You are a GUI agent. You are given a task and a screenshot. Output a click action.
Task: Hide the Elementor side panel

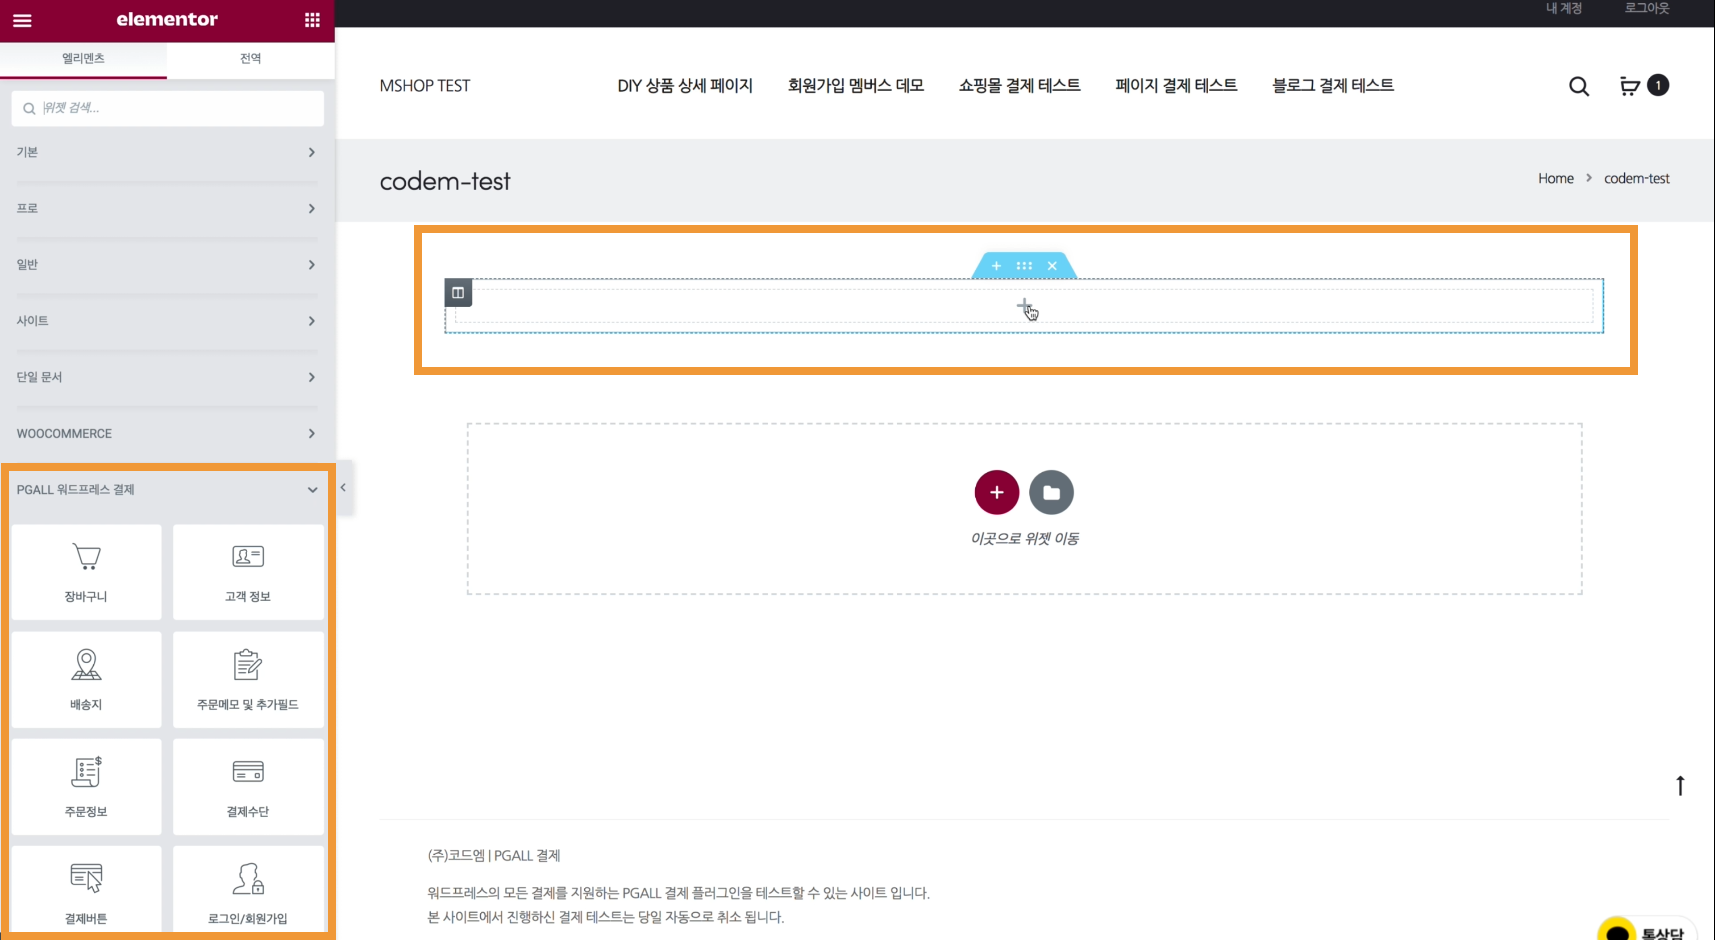pyautogui.click(x=343, y=488)
